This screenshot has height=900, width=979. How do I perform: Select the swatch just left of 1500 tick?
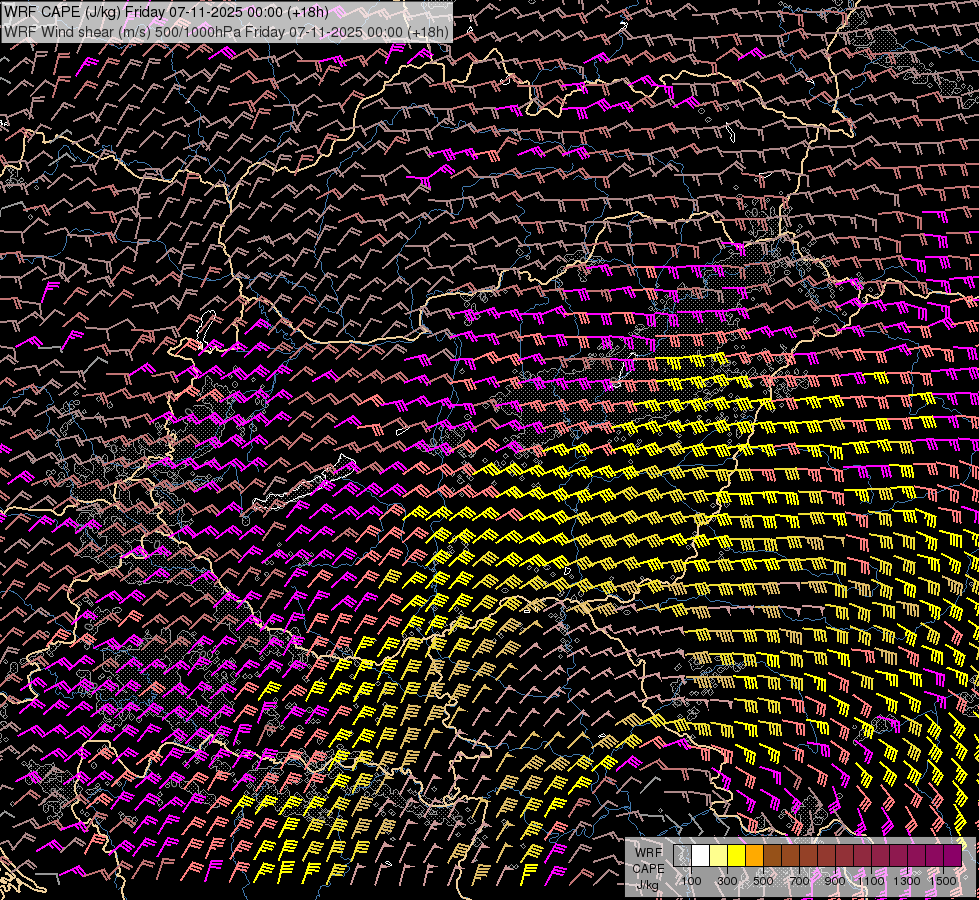click(x=934, y=856)
